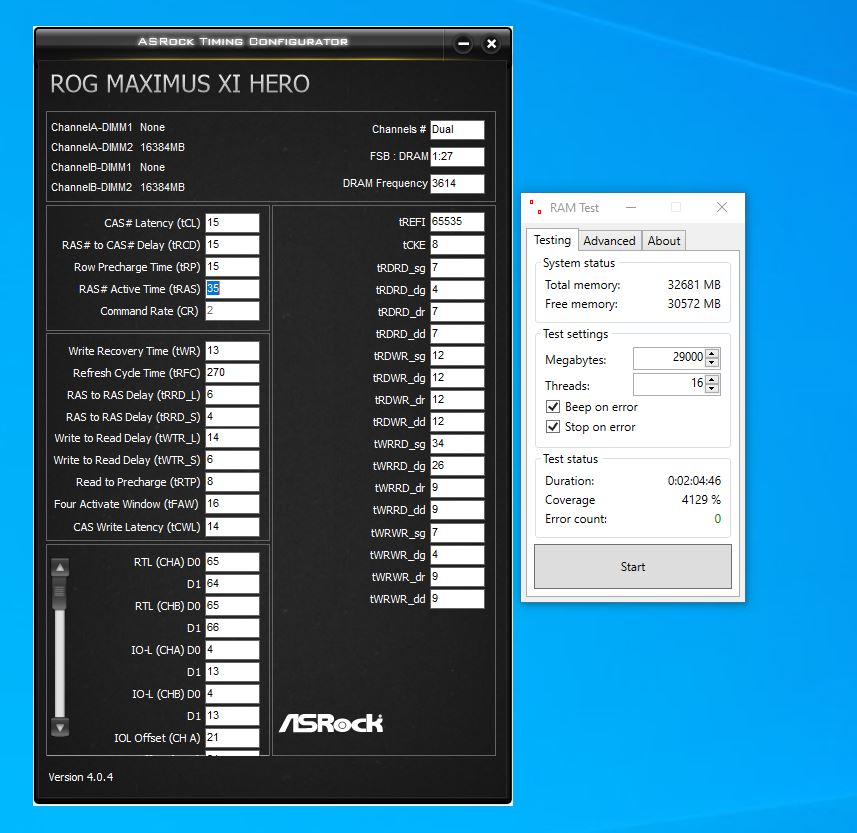Click the Four Activate Window (tFAW) field

click(232, 503)
